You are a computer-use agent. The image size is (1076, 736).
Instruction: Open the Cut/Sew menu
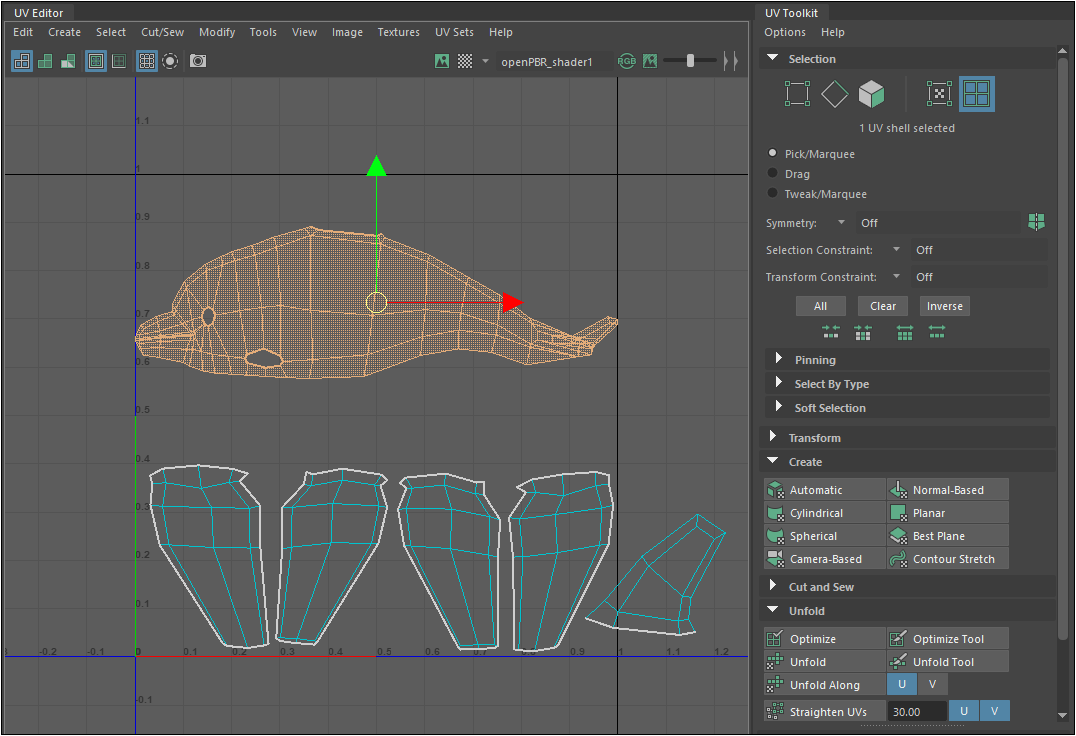[x=161, y=32]
